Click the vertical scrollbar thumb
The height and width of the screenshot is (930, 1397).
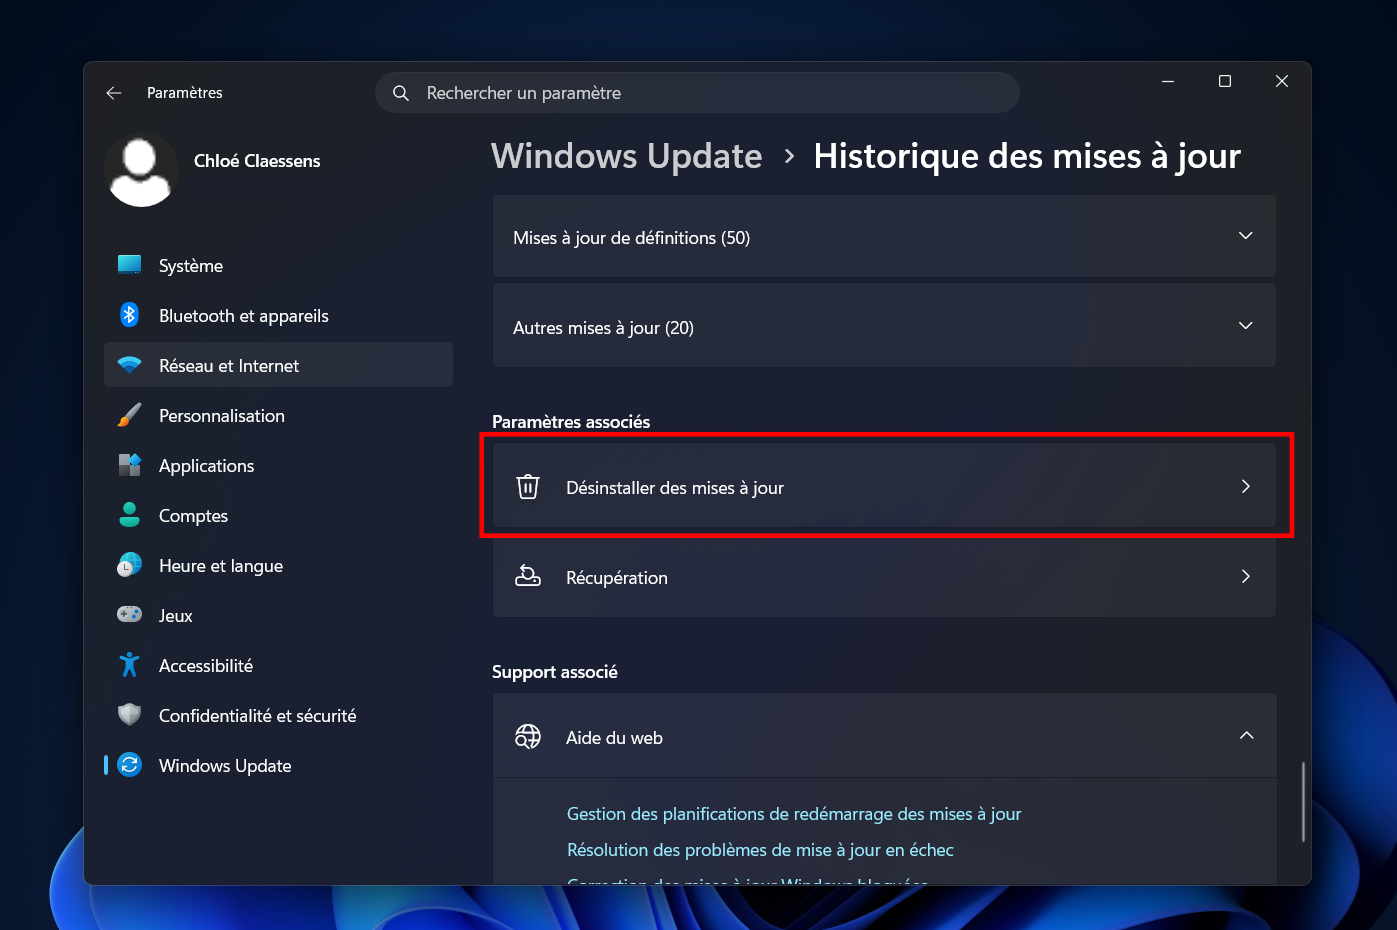tap(1303, 802)
